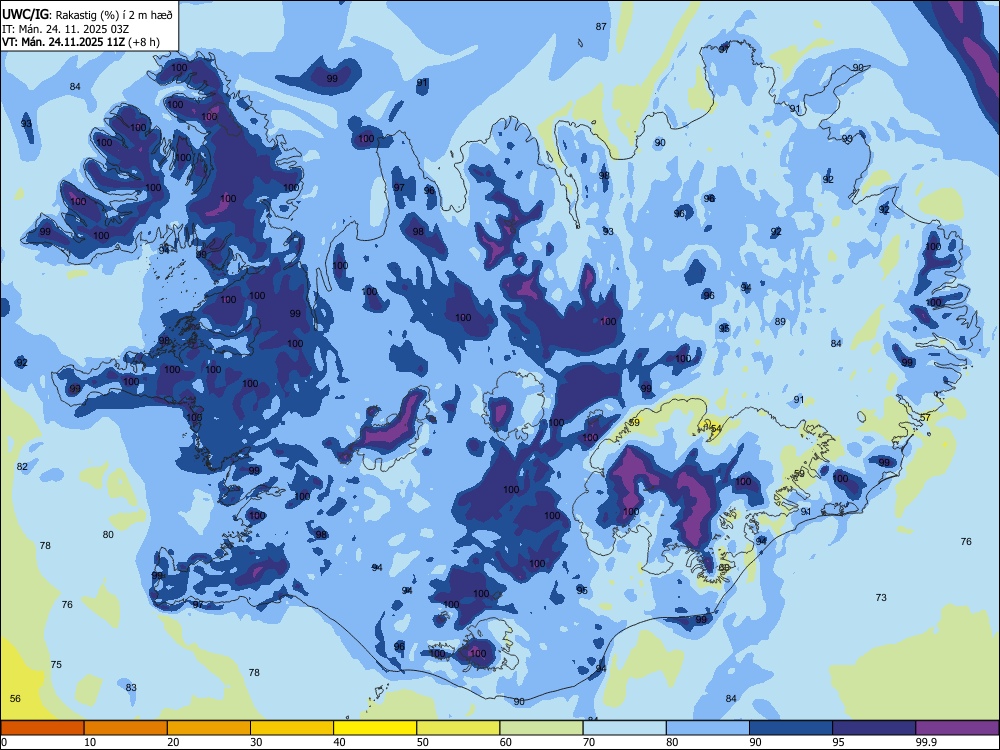Click the 80–90 light blue legend swatch
The height and width of the screenshot is (750, 1000).
pyautogui.click(x=708, y=728)
